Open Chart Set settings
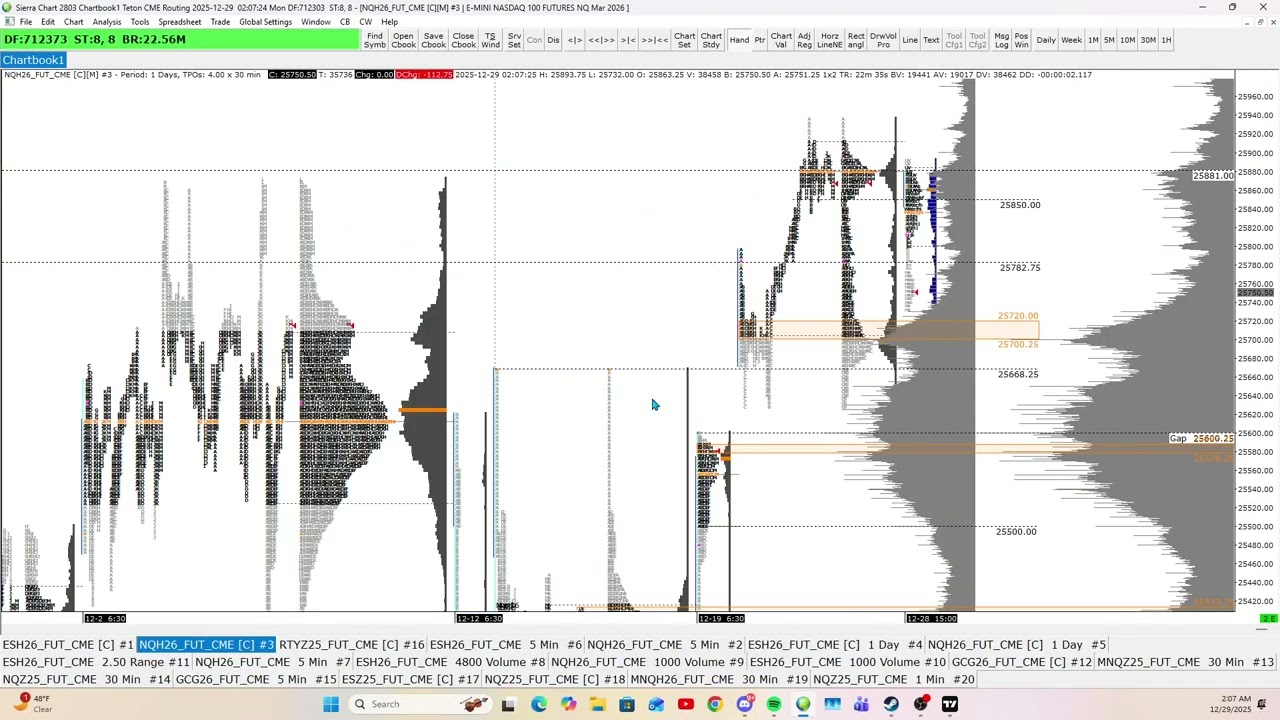The height and width of the screenshot is (720, 1280). 684,40
